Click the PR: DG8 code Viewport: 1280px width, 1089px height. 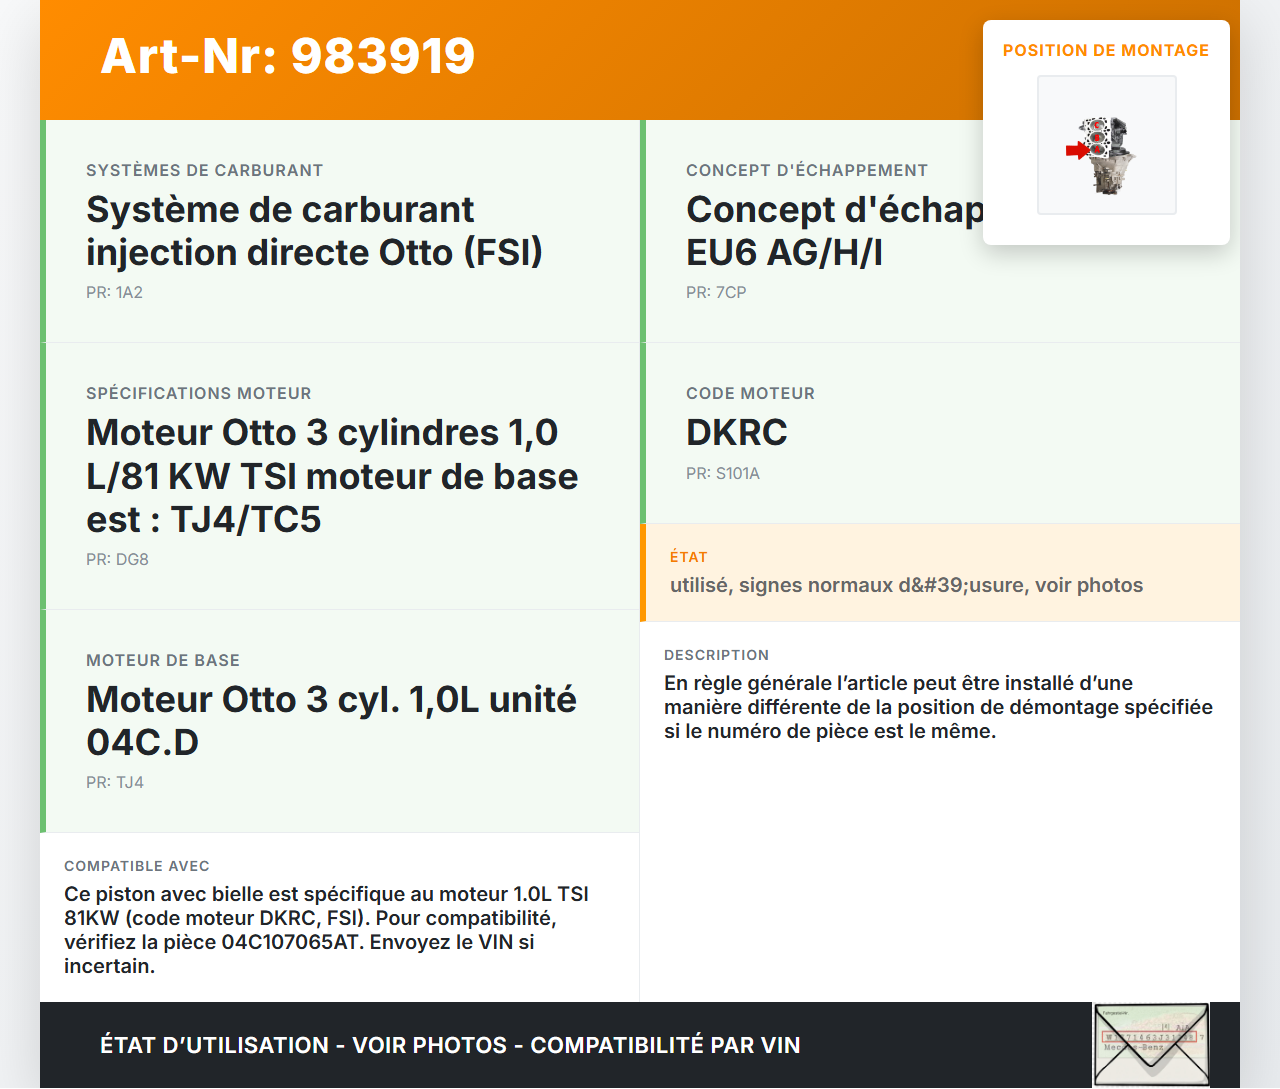117,559
